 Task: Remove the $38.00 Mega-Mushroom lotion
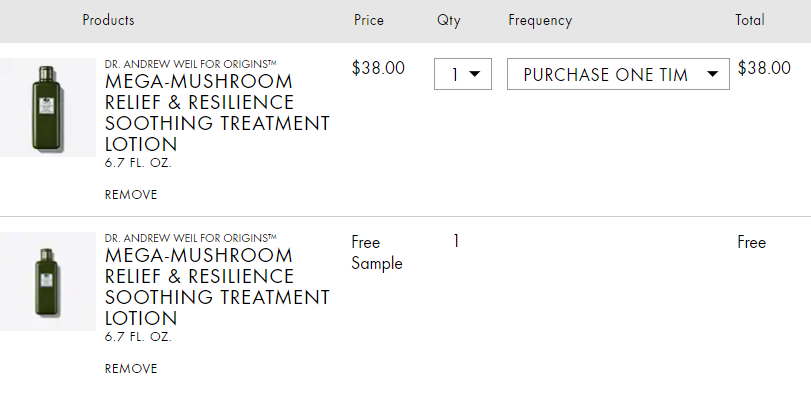[131, 195]
